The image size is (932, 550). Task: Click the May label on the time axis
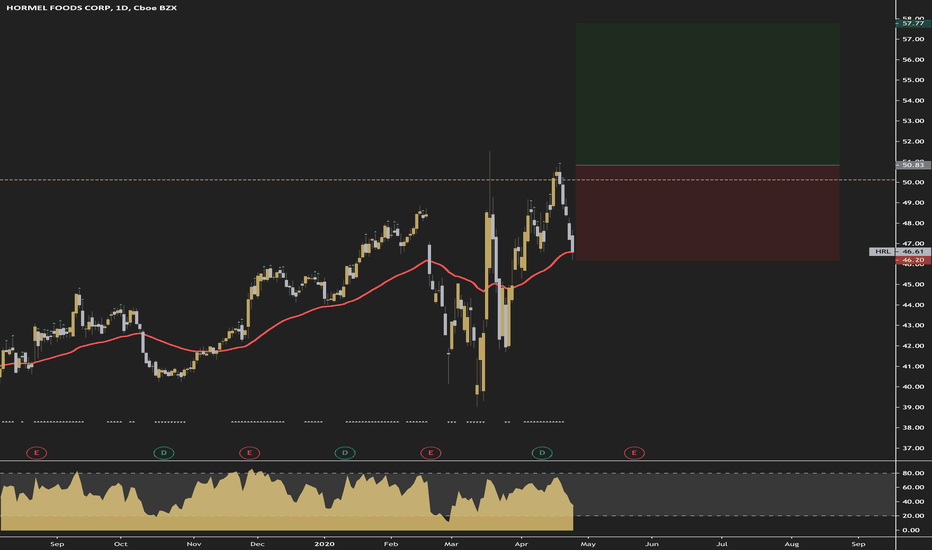click(x=588, y=544)
